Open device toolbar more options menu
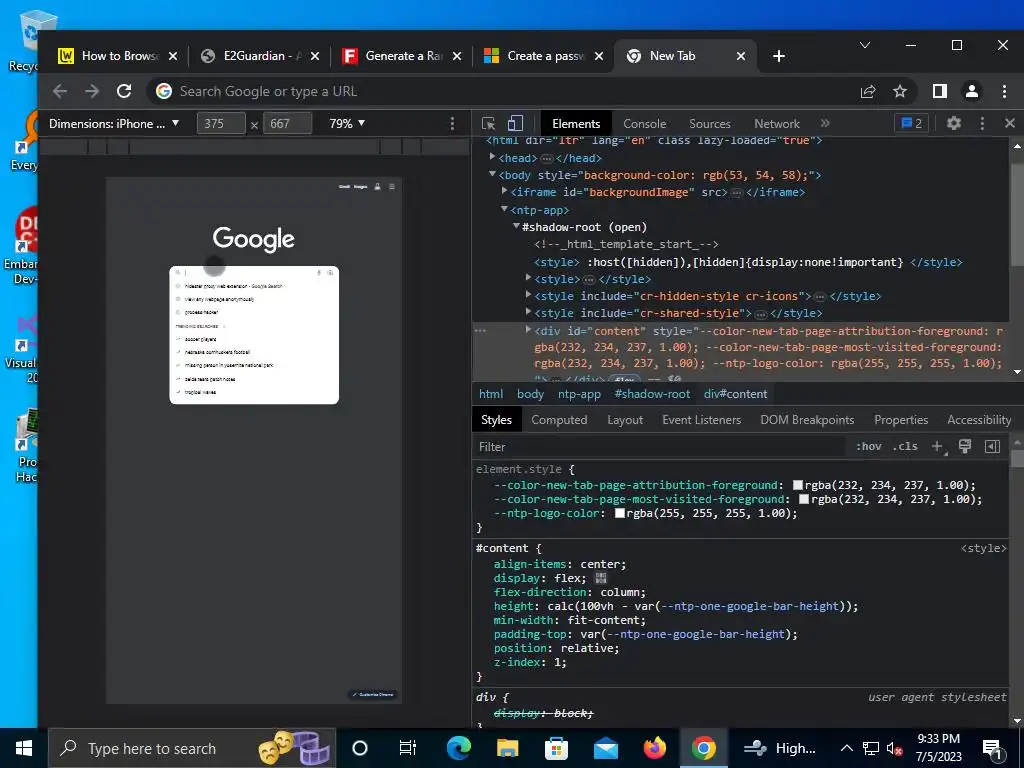 (452, 123)
